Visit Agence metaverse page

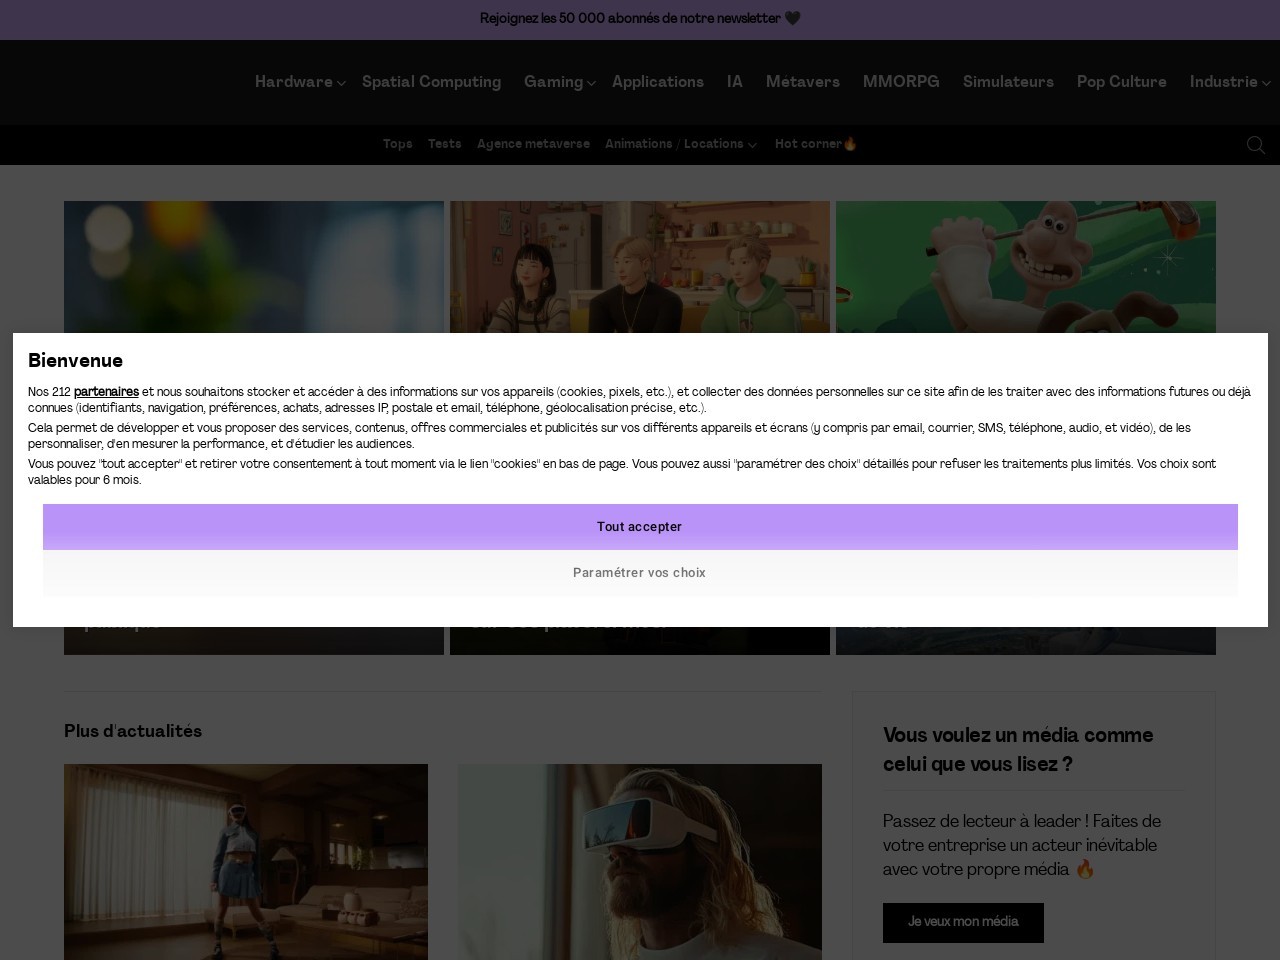pyautogui.click(x=533, y=144)
